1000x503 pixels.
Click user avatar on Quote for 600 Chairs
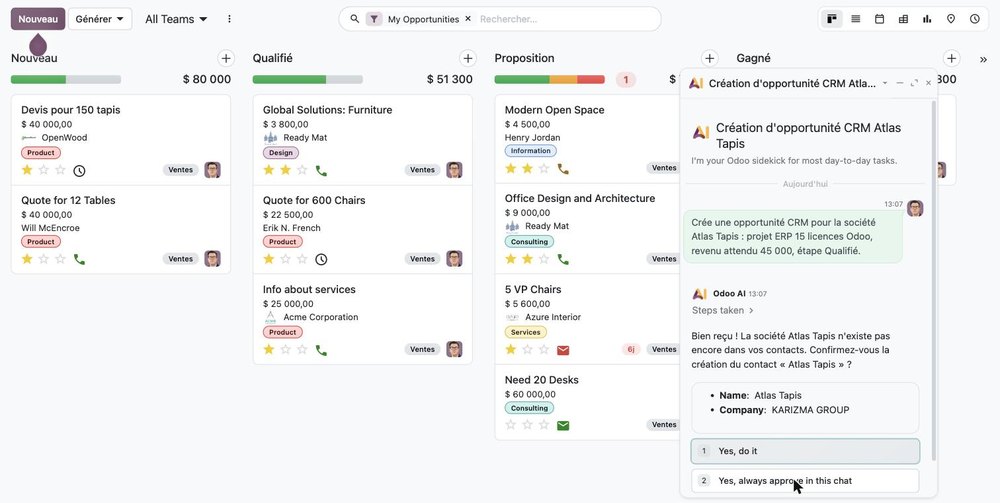pyautogui.click(x=454, y=259)
